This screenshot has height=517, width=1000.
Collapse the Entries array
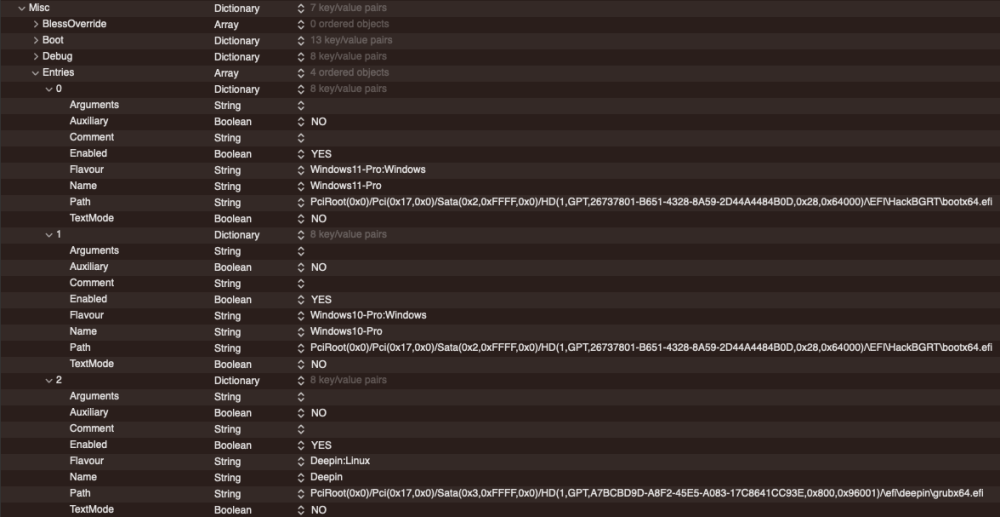(36, 73)
